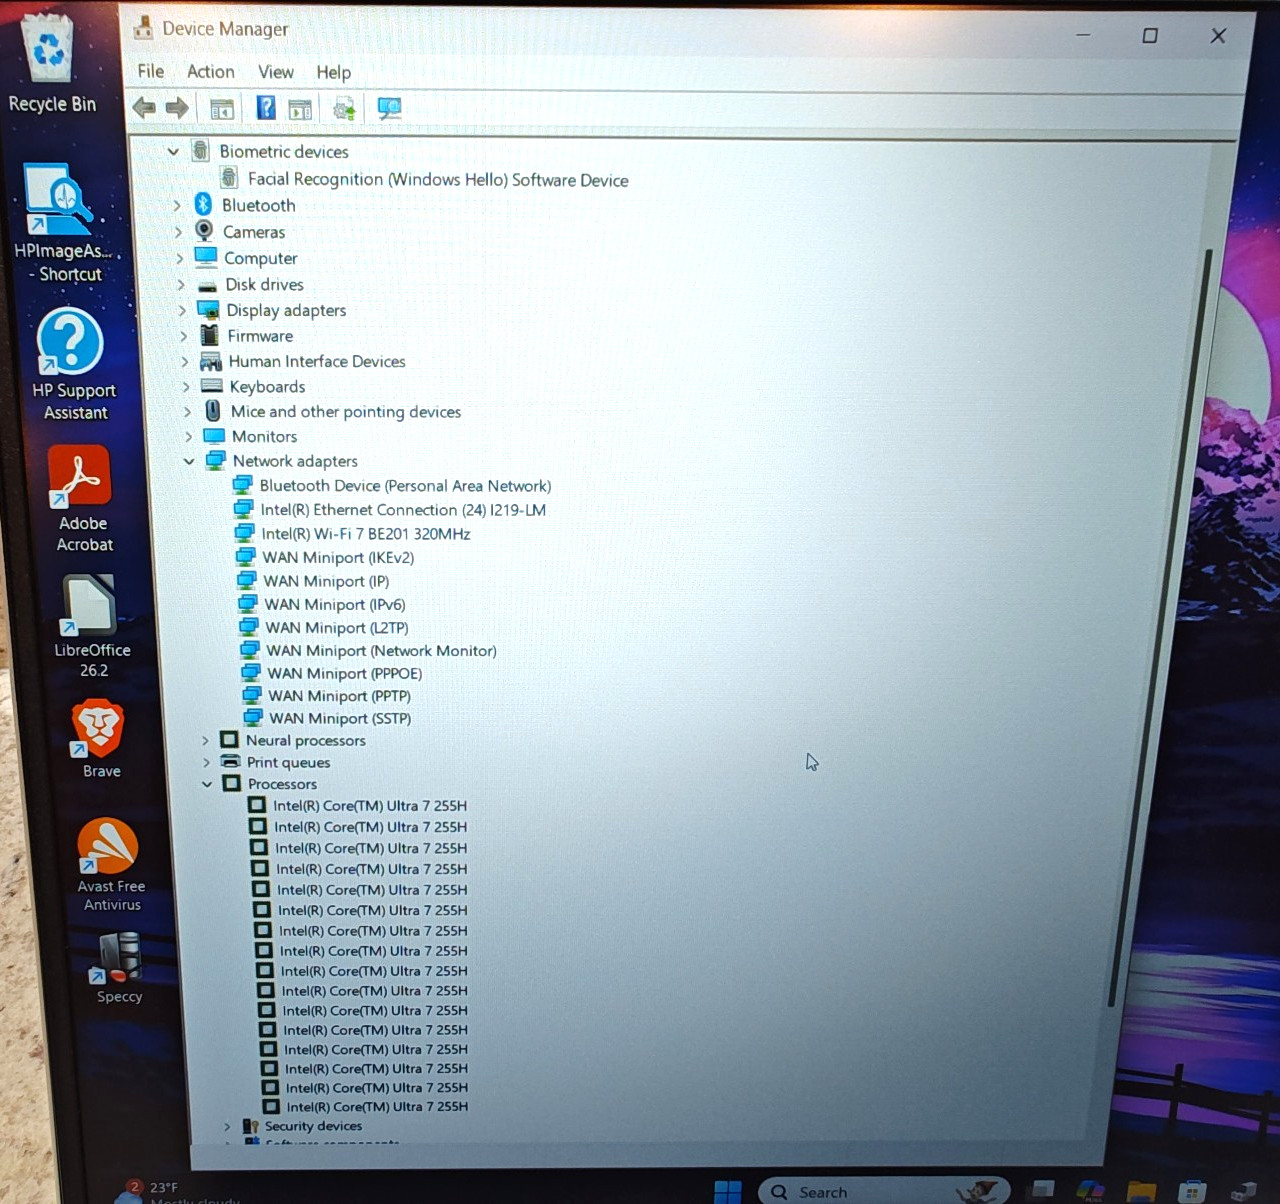The height and width of the screenshot is (1204, 1280).
Task: Select WAN Miniport (Network Monitor)
Action: point(381,650)
